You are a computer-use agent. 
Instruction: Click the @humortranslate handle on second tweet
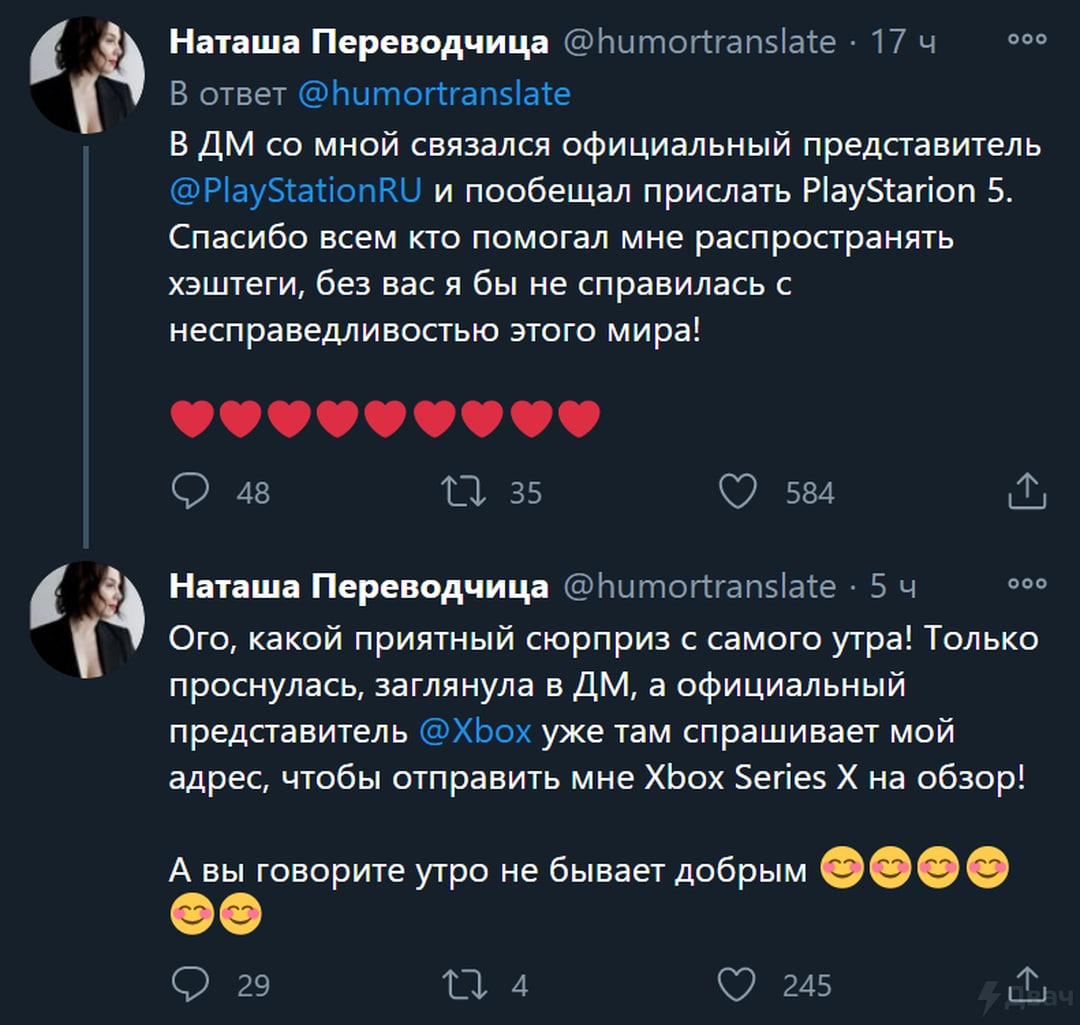(699, 586)
